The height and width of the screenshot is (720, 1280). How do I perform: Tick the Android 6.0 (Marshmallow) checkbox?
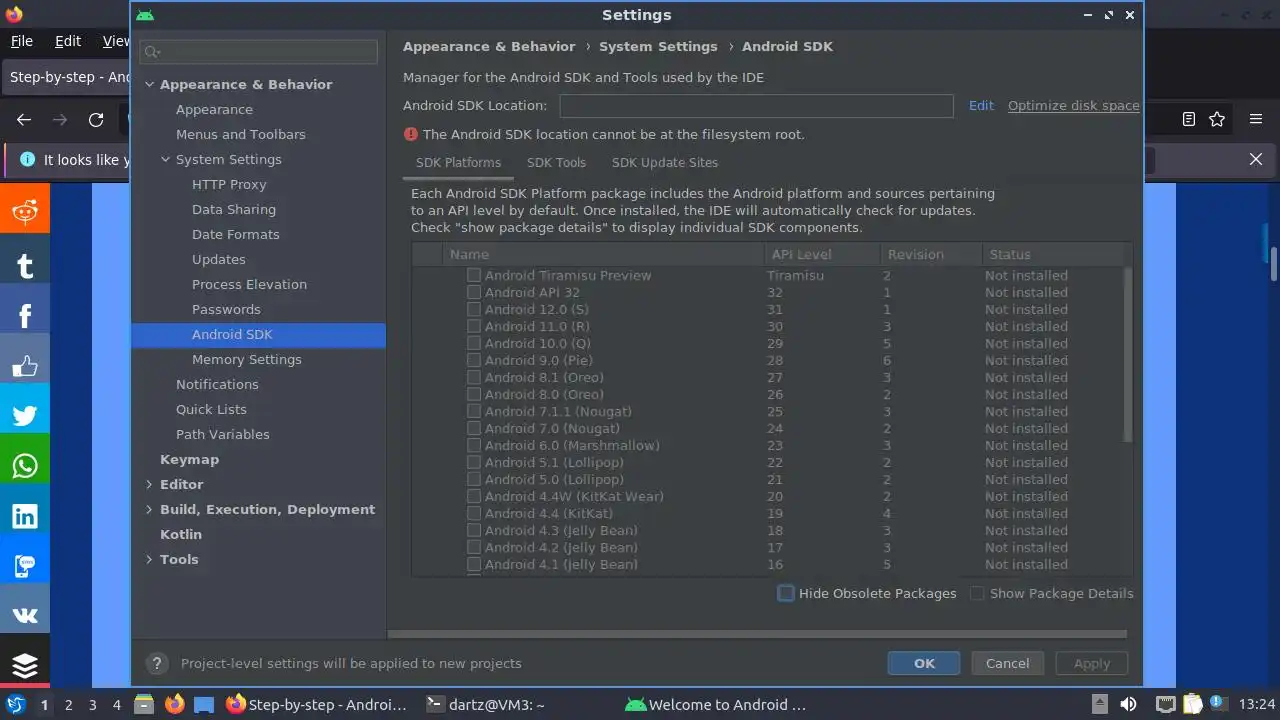pos(474,445)
